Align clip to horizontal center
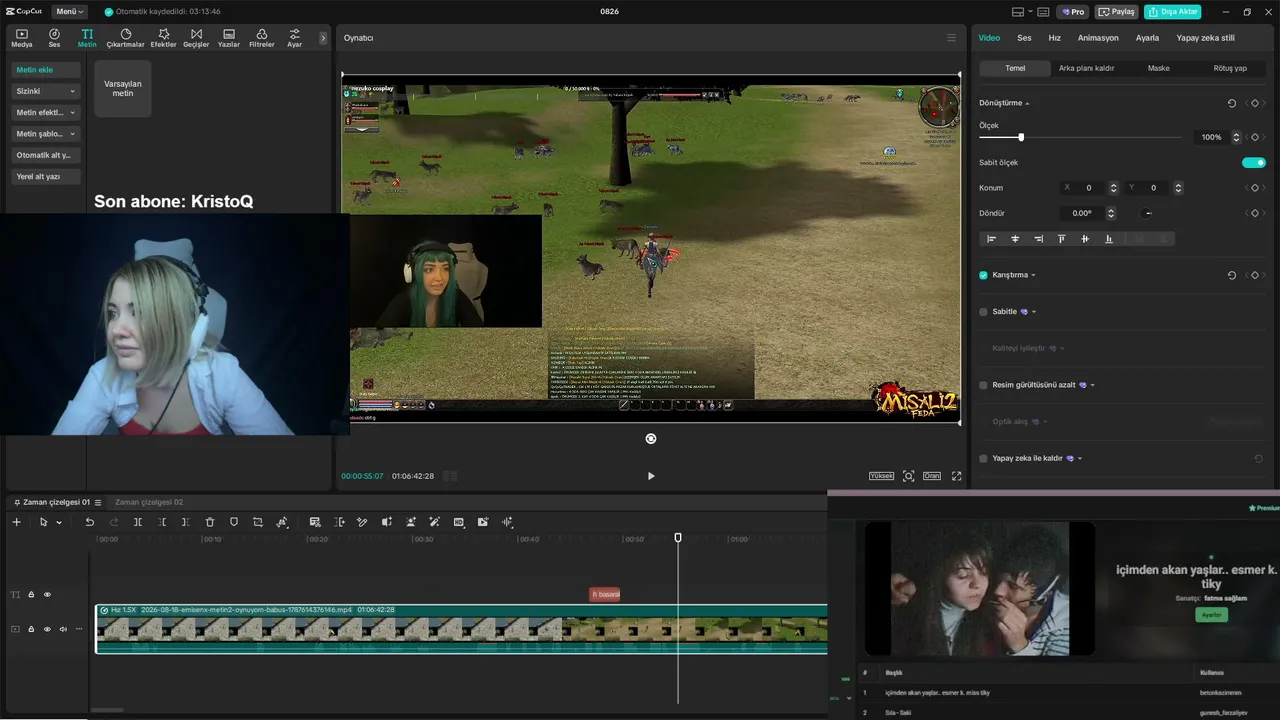Screen dimensions: 1280x720 (x=1015, y=239)
